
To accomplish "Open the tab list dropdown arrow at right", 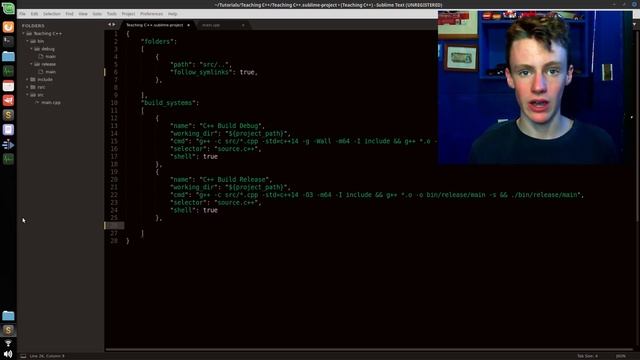I will 634,25.
